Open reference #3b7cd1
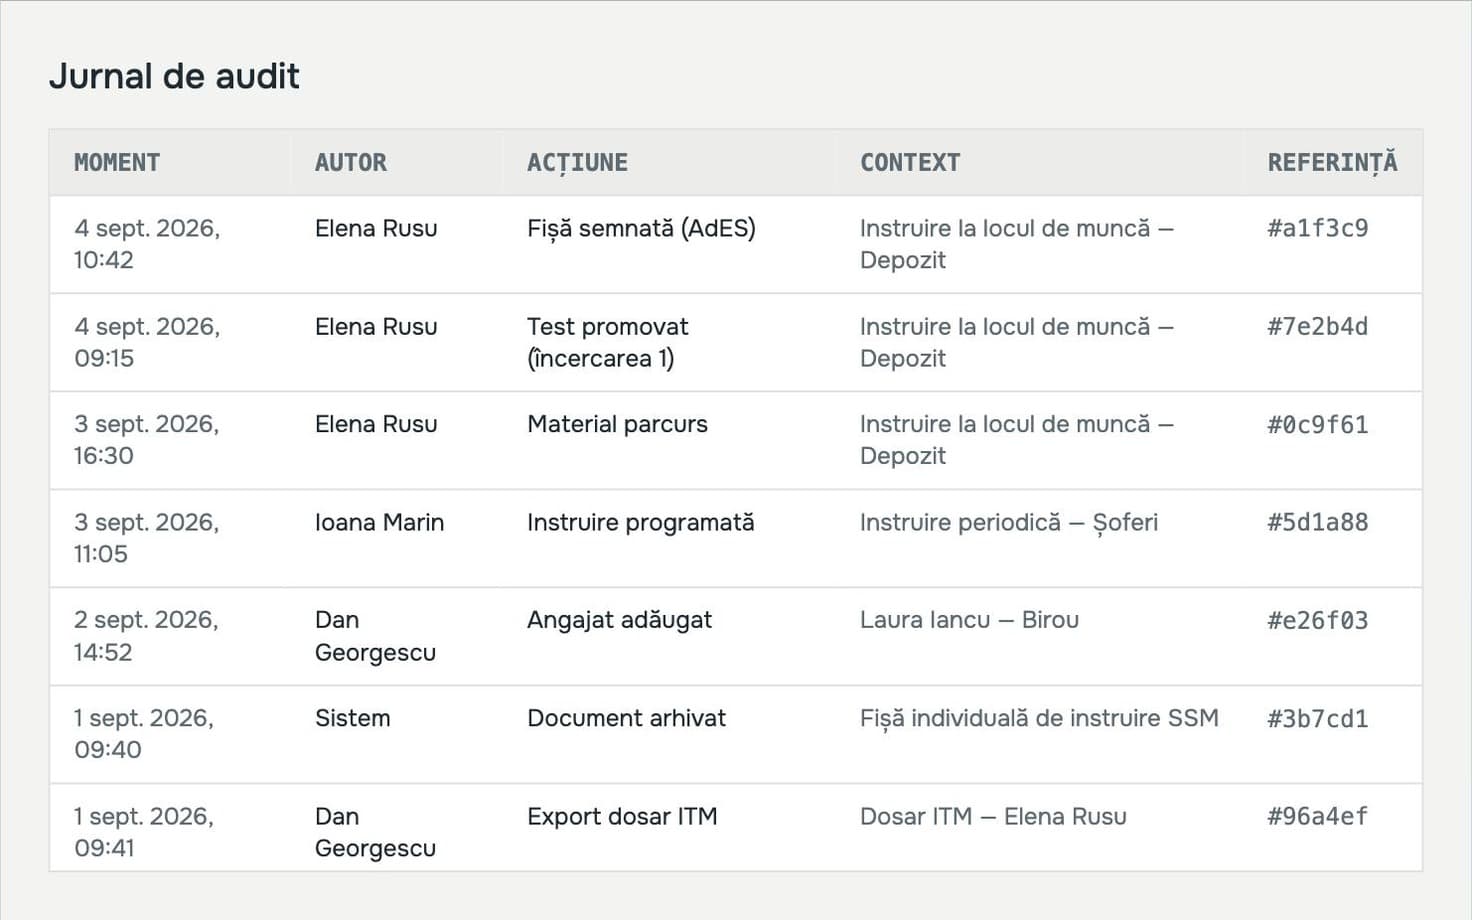 pyautogui.click(x=1317, y=718)
